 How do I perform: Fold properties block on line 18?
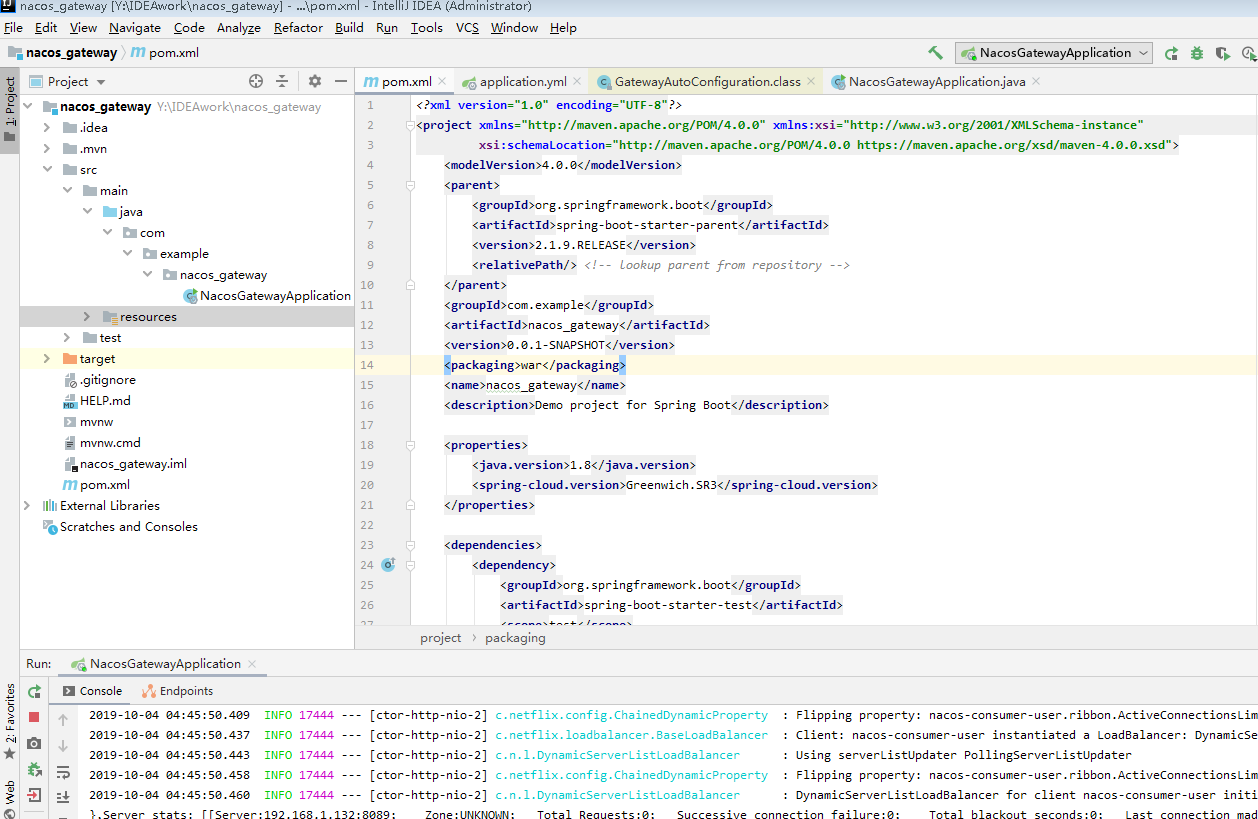(410, 445)
